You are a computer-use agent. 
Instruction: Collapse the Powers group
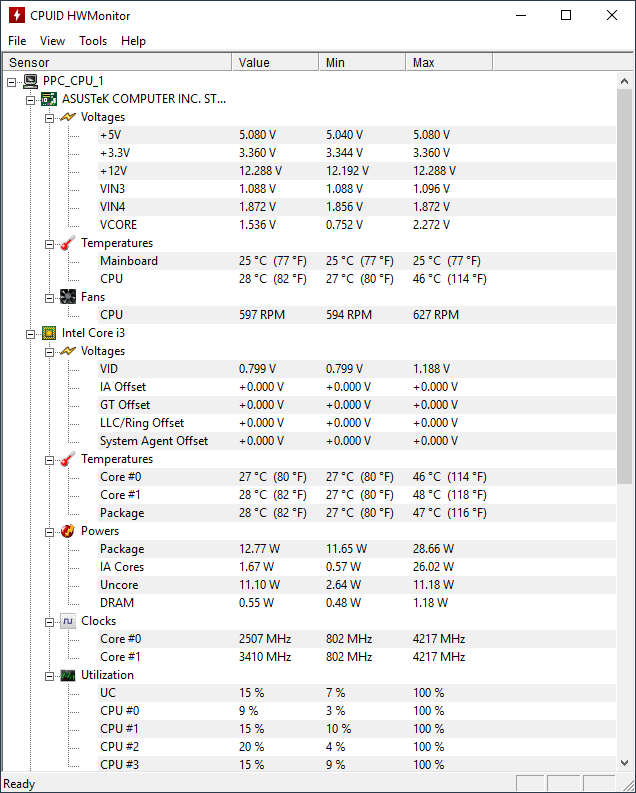[x=50, y=533]
